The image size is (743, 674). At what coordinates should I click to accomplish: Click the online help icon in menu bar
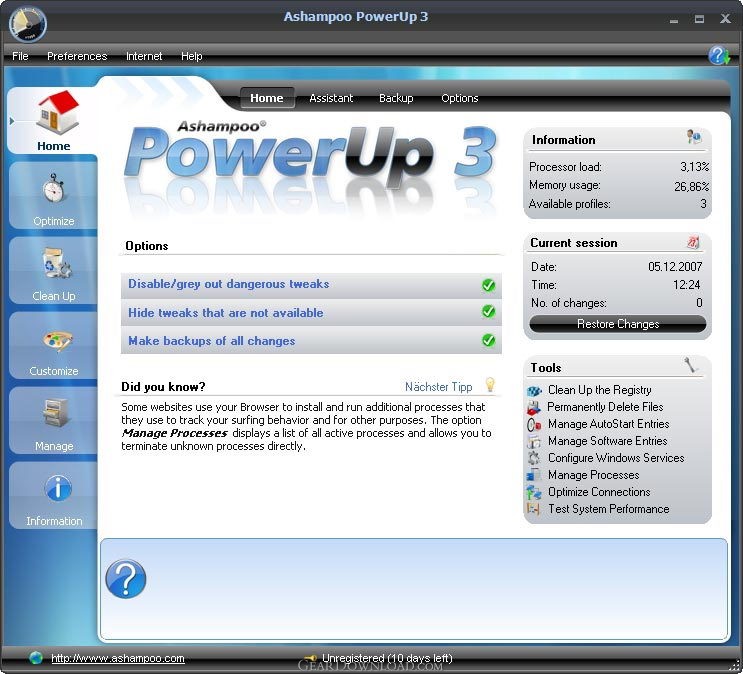click(x=719, y=56)
